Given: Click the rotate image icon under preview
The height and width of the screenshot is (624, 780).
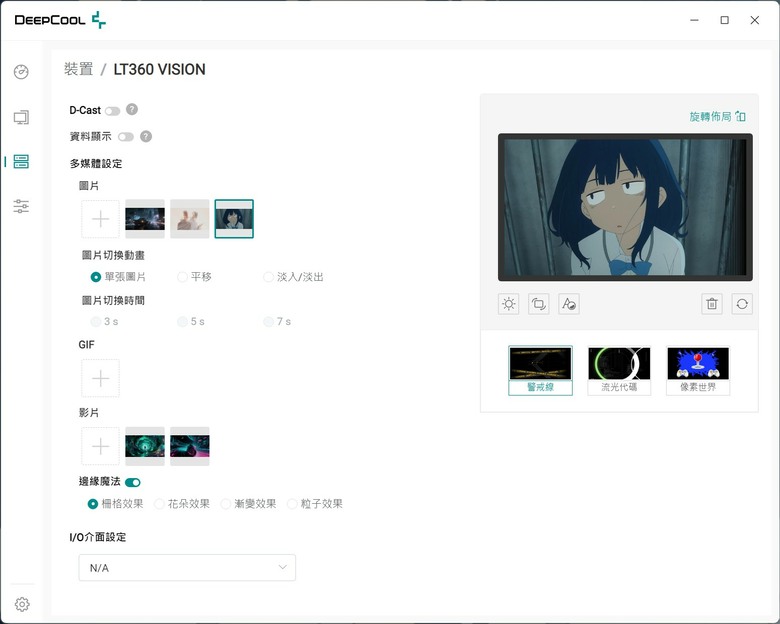Looking at the screenshot, I should tap(539, 304).
